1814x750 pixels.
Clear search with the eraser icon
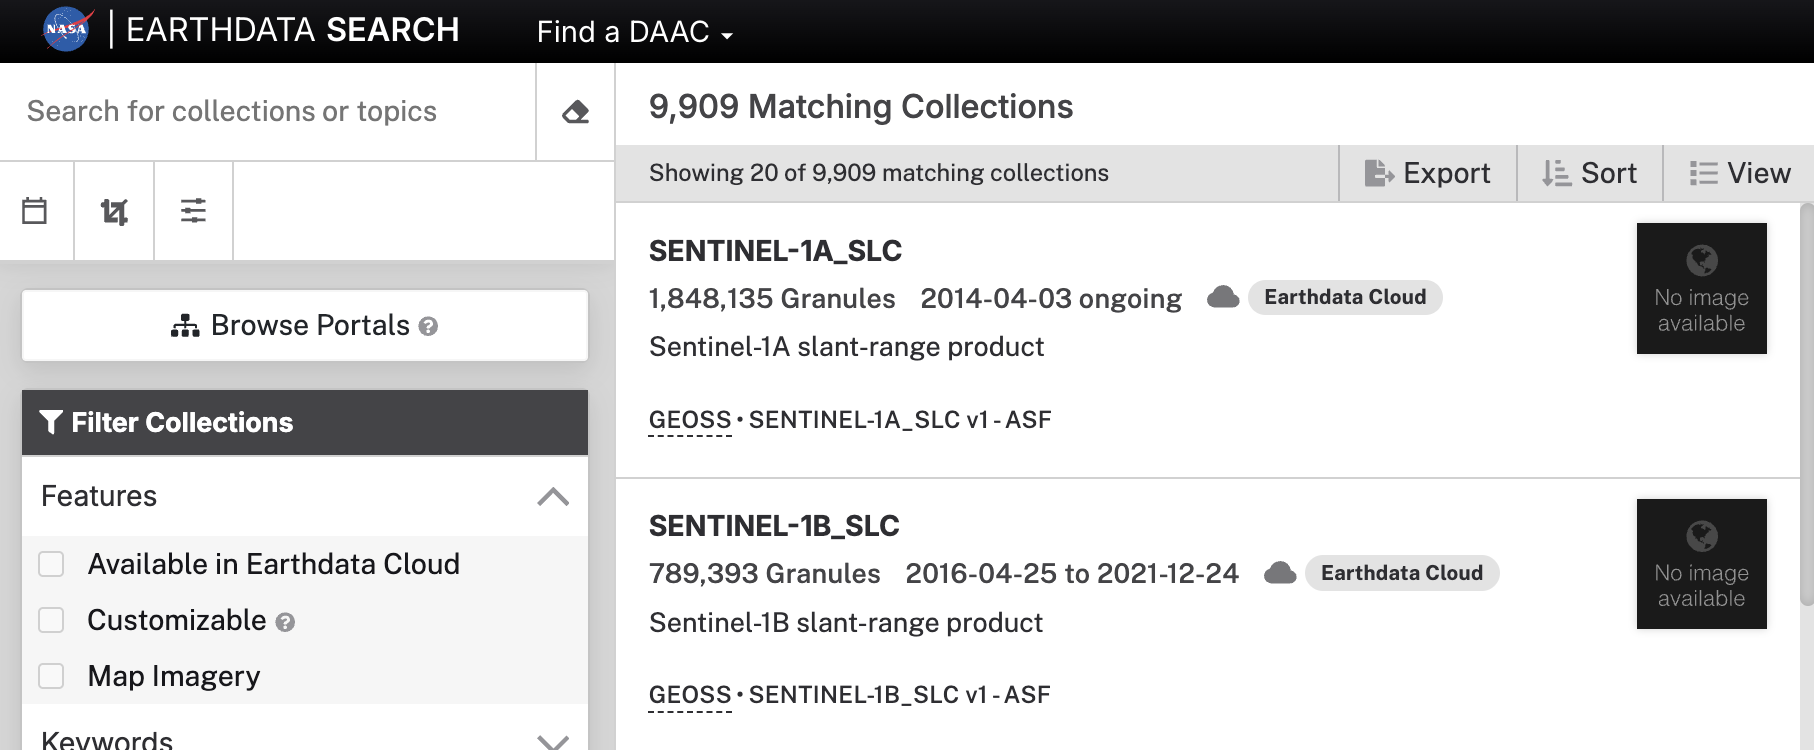576,112
